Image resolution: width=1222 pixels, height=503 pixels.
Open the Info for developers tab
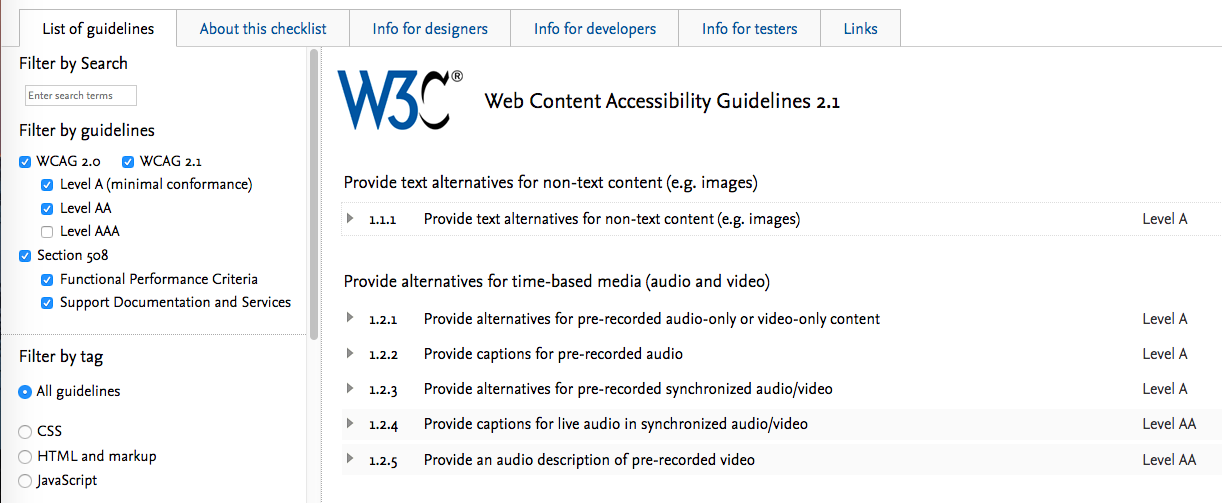[595, 29]
